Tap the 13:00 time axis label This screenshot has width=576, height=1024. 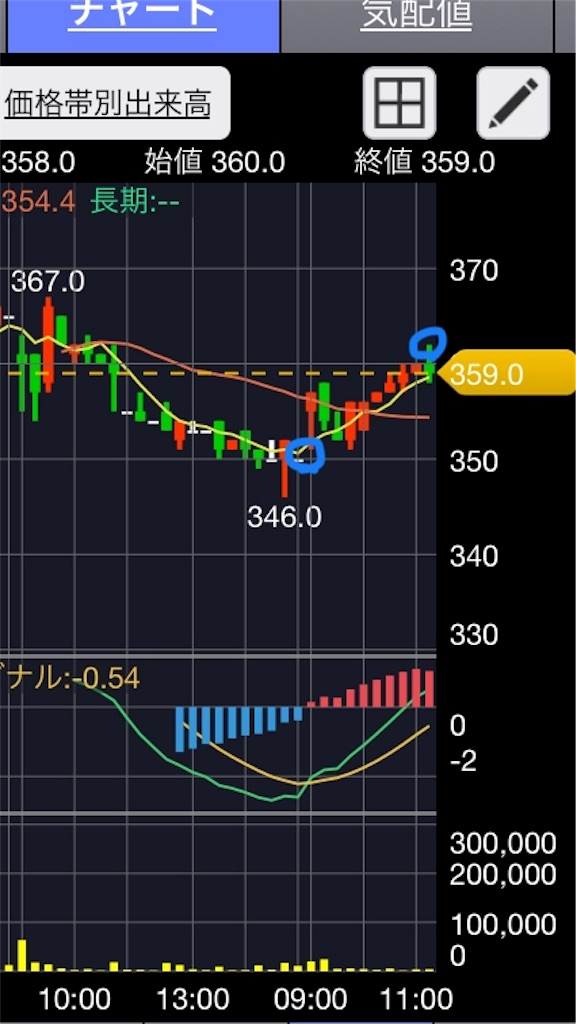pyautogui.click(x=193, y=999)
